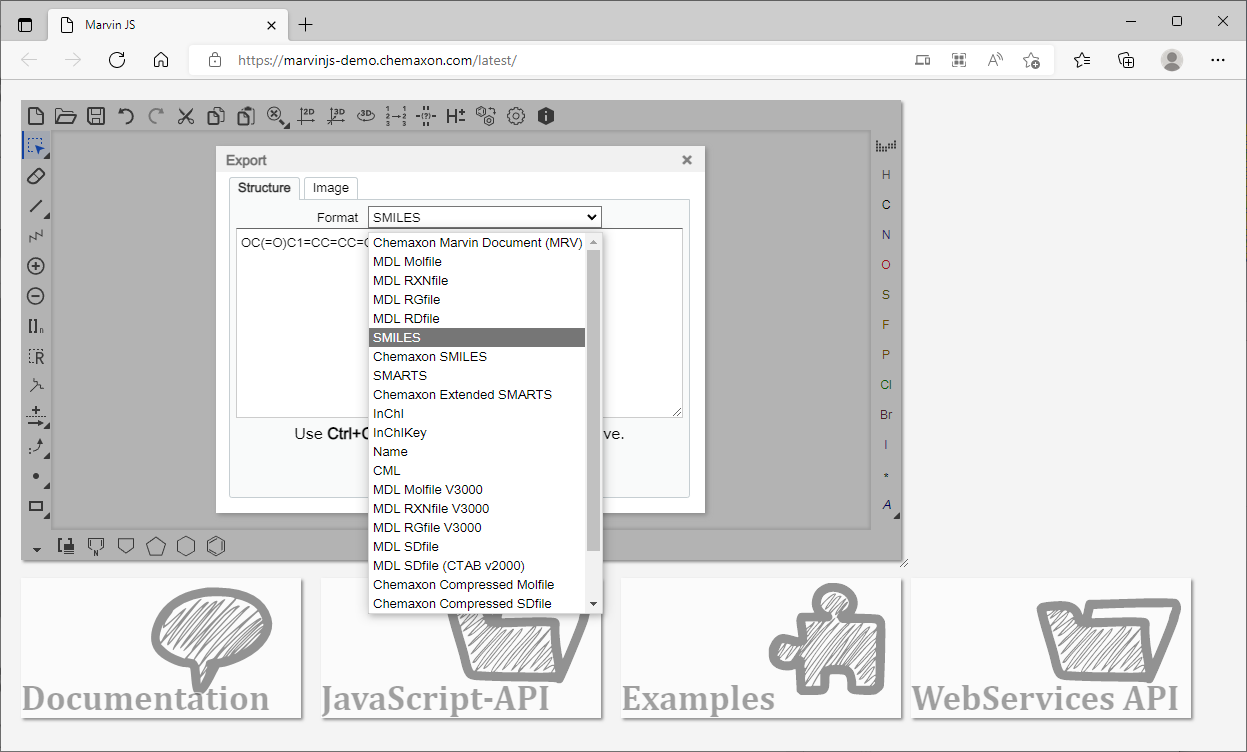Click the 2D clean icon

[x=307, y=116]
